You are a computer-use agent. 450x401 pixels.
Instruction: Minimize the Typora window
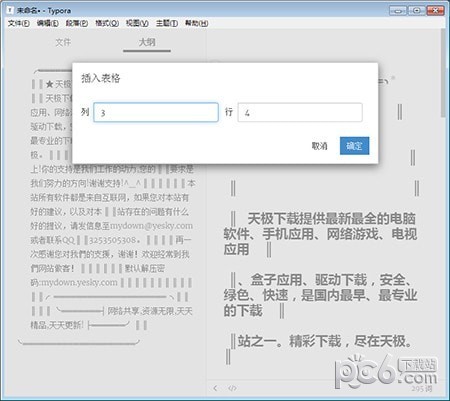point(398,11)
